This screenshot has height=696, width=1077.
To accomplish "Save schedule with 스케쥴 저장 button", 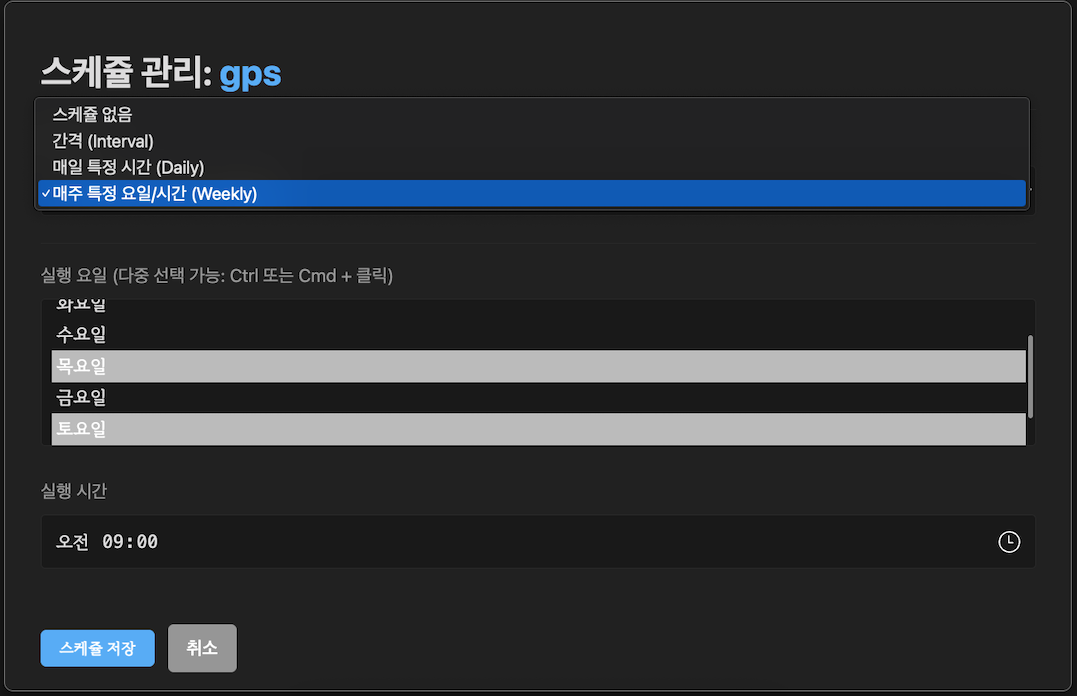I will coord(97,648).
